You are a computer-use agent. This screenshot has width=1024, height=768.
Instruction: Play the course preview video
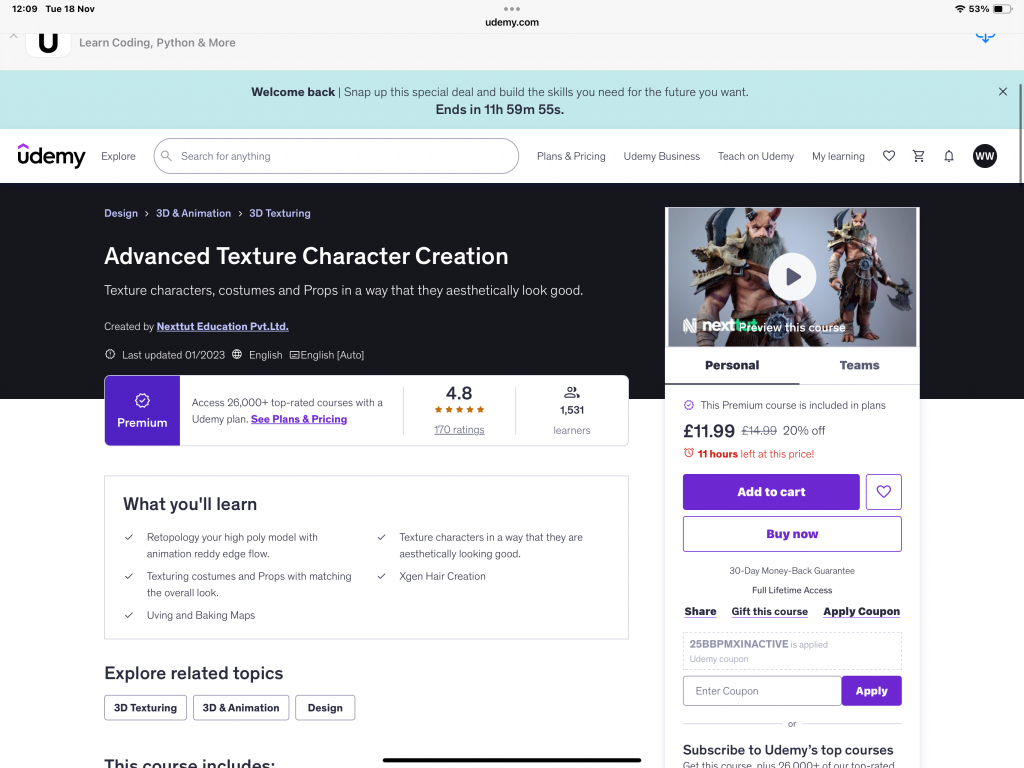[x=792, y=277]
